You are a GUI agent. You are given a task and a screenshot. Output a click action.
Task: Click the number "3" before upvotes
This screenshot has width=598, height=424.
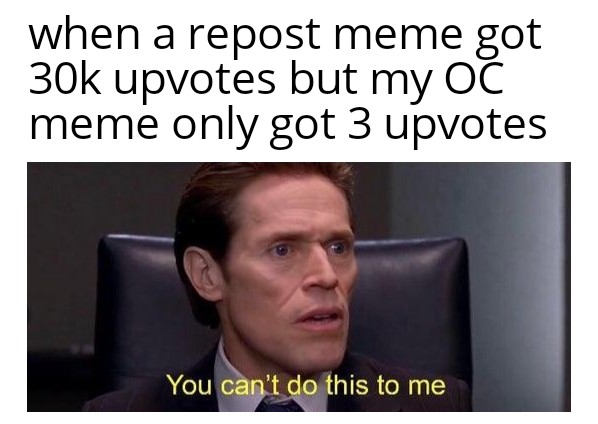(359, 123)
